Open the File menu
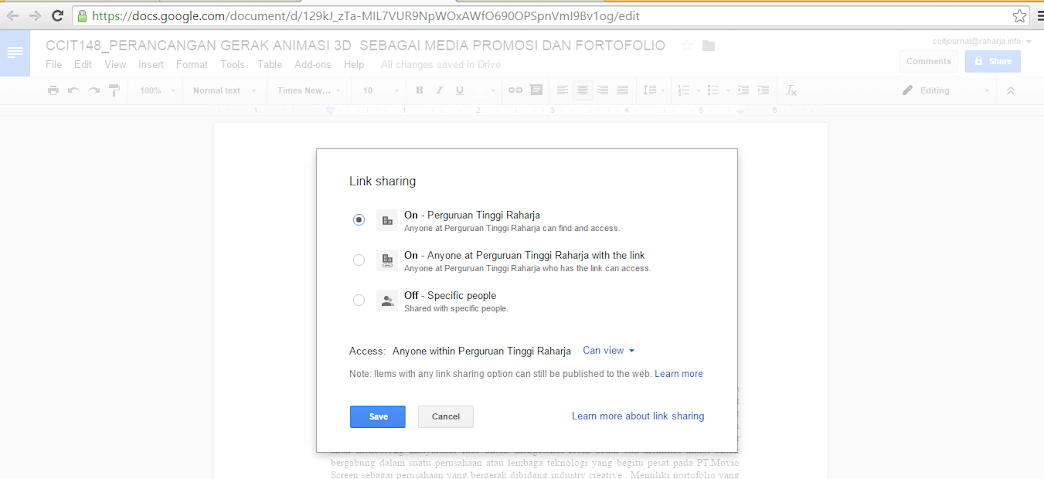 pyautogui.click(x=54, y=65)
